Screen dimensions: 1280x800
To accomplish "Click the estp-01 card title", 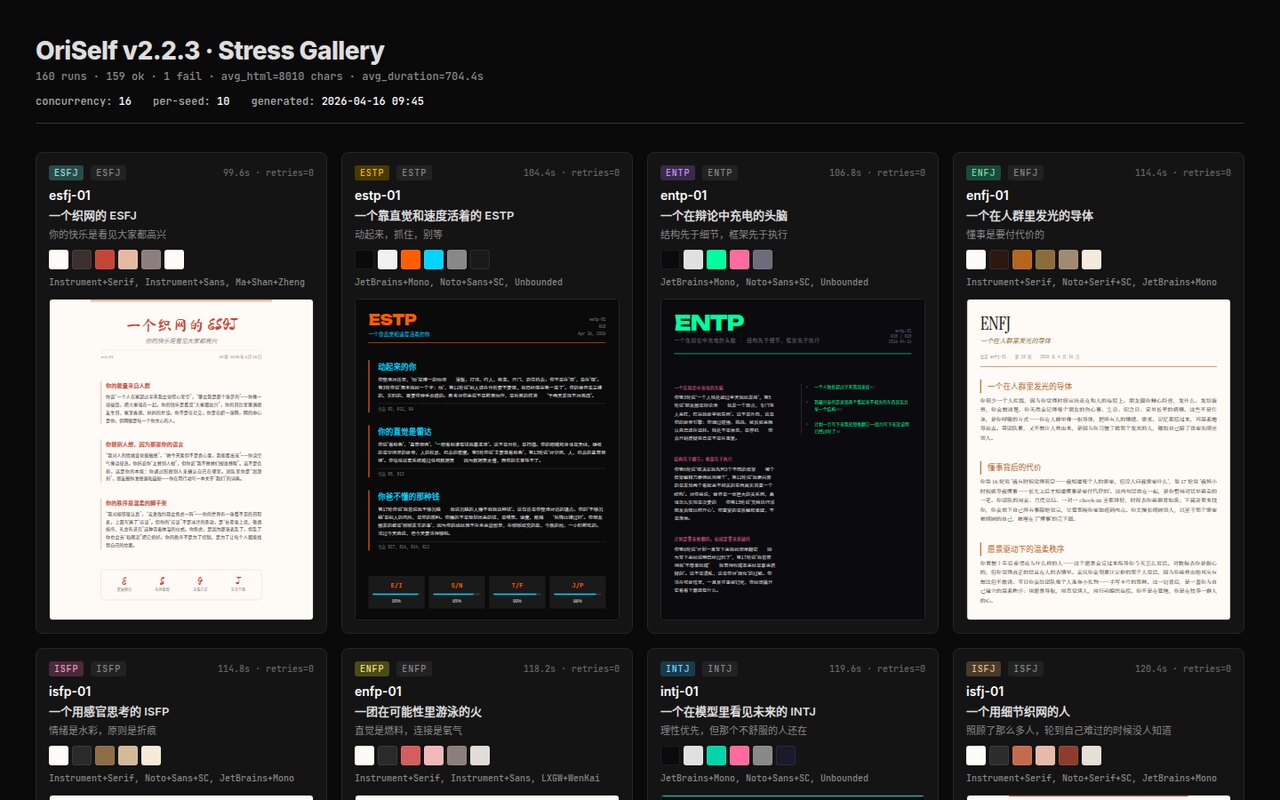I will coord(377,195).
